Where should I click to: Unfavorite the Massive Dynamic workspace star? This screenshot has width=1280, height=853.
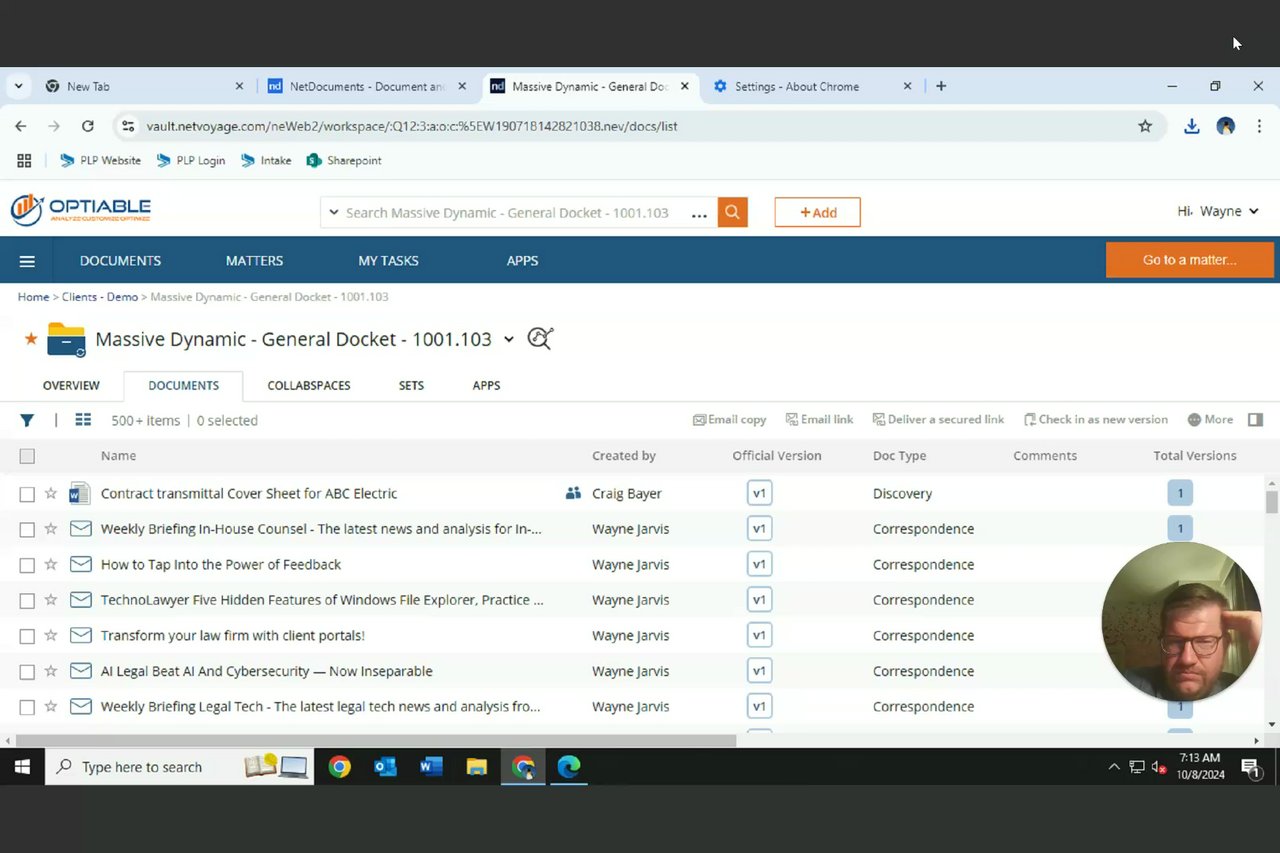[x=31, y=339]
